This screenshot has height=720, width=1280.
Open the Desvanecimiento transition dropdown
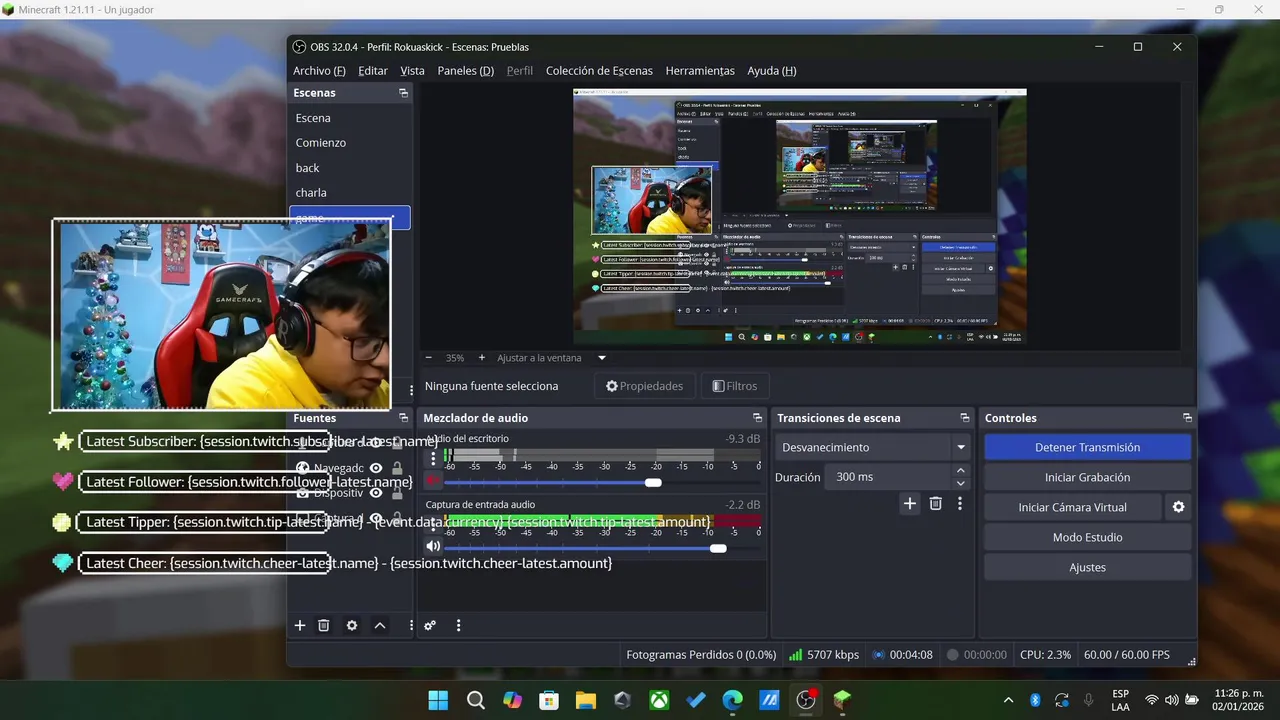[874, 447]
